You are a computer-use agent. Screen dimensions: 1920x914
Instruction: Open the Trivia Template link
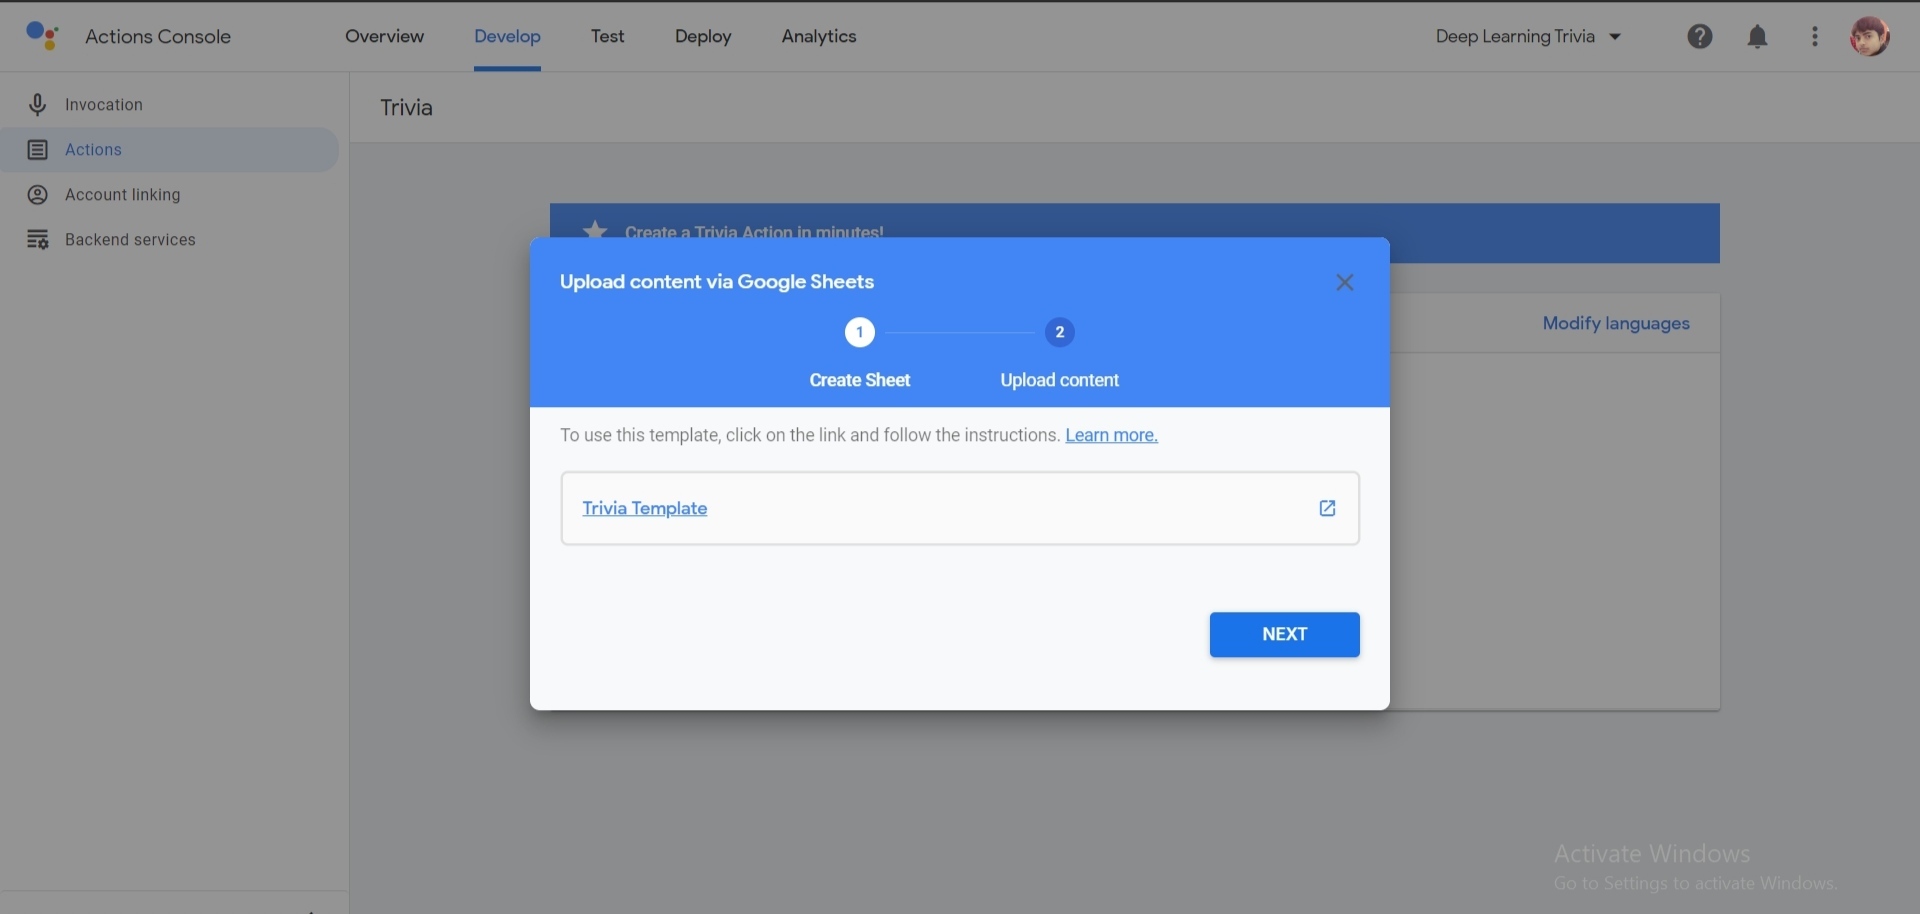(644, 508)
